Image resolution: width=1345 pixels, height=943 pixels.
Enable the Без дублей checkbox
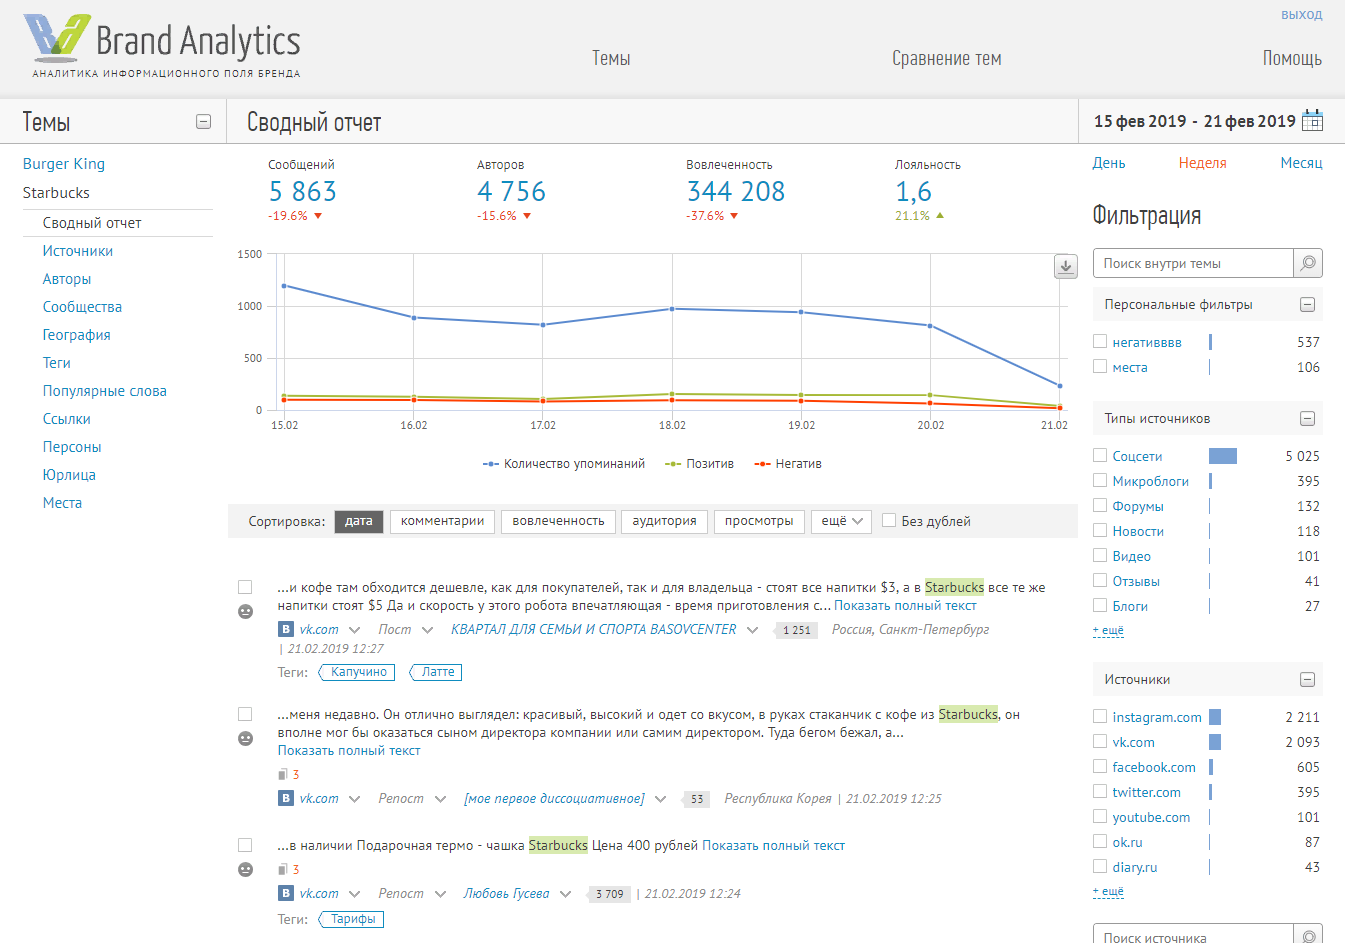[x=888, y=521]
